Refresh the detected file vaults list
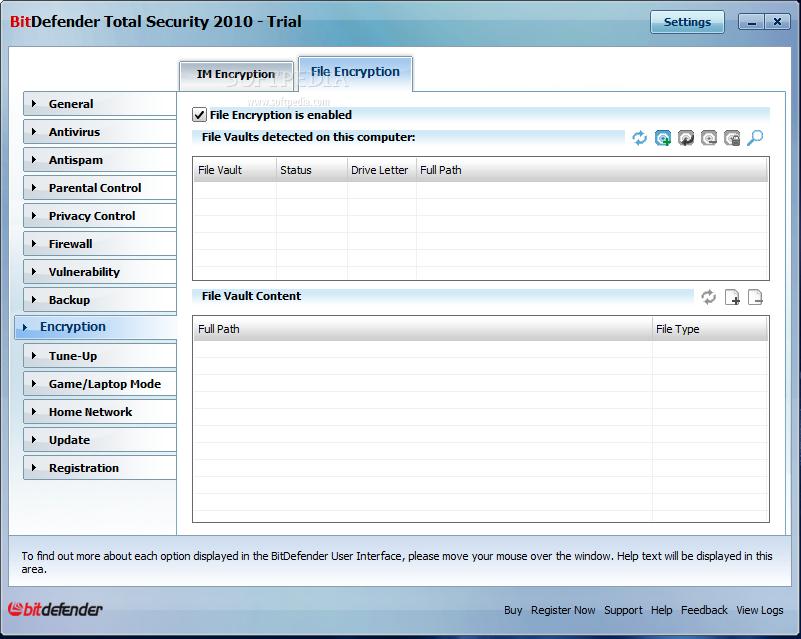This screenshot has width=801, height=639. (640, 139)
